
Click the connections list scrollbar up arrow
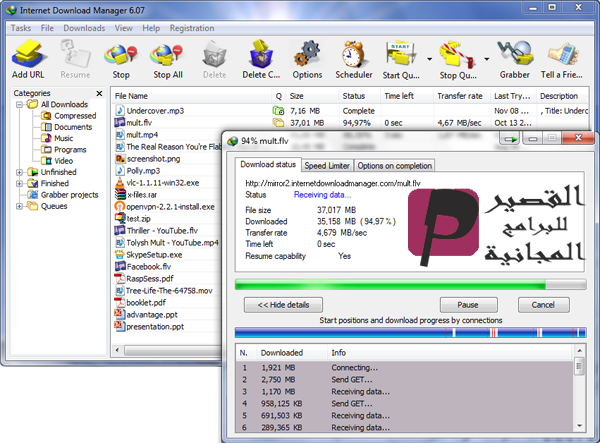pyautogui.click(x=579, y=350)
